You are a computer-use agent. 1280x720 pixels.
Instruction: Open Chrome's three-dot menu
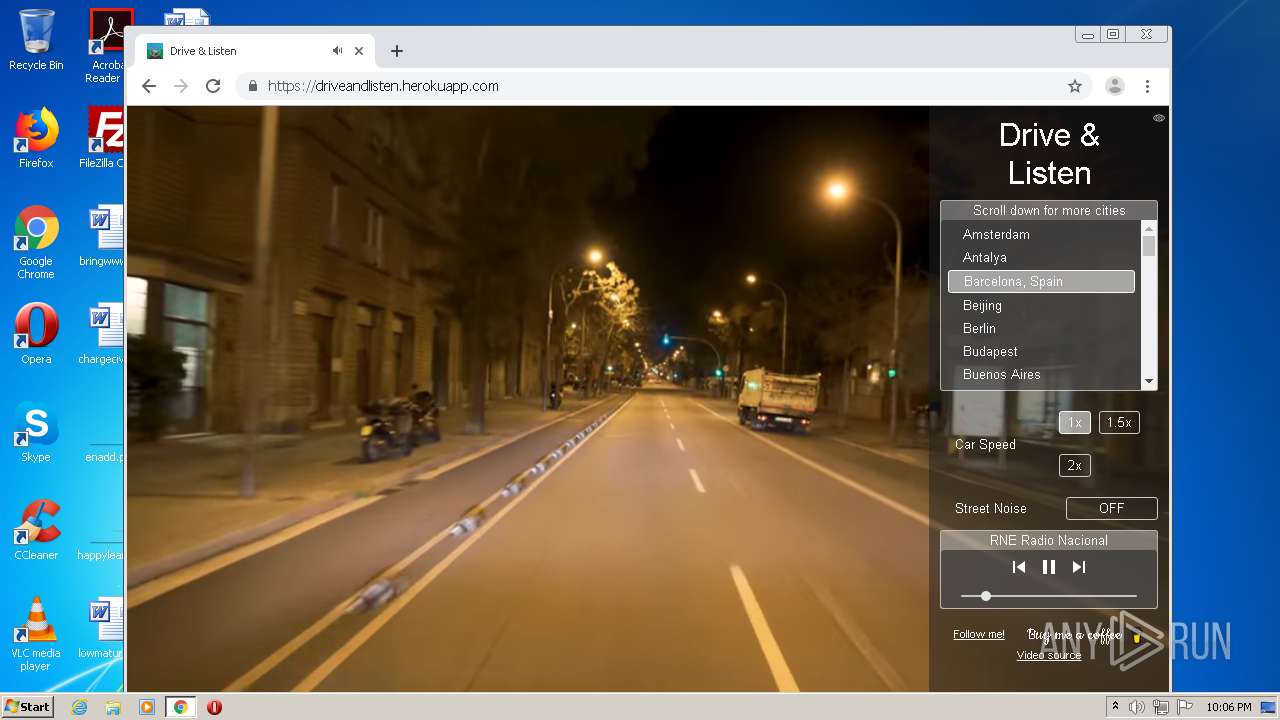coord(1147,86)
